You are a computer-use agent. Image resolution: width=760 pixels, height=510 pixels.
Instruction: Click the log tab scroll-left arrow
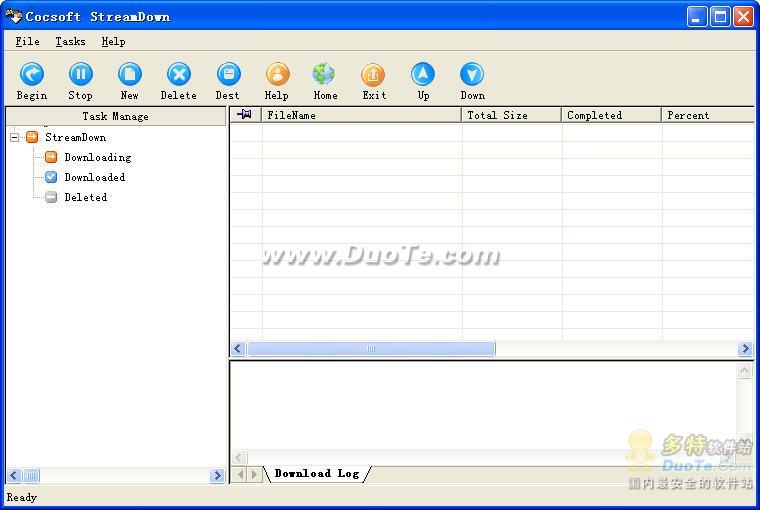[241, 474]
